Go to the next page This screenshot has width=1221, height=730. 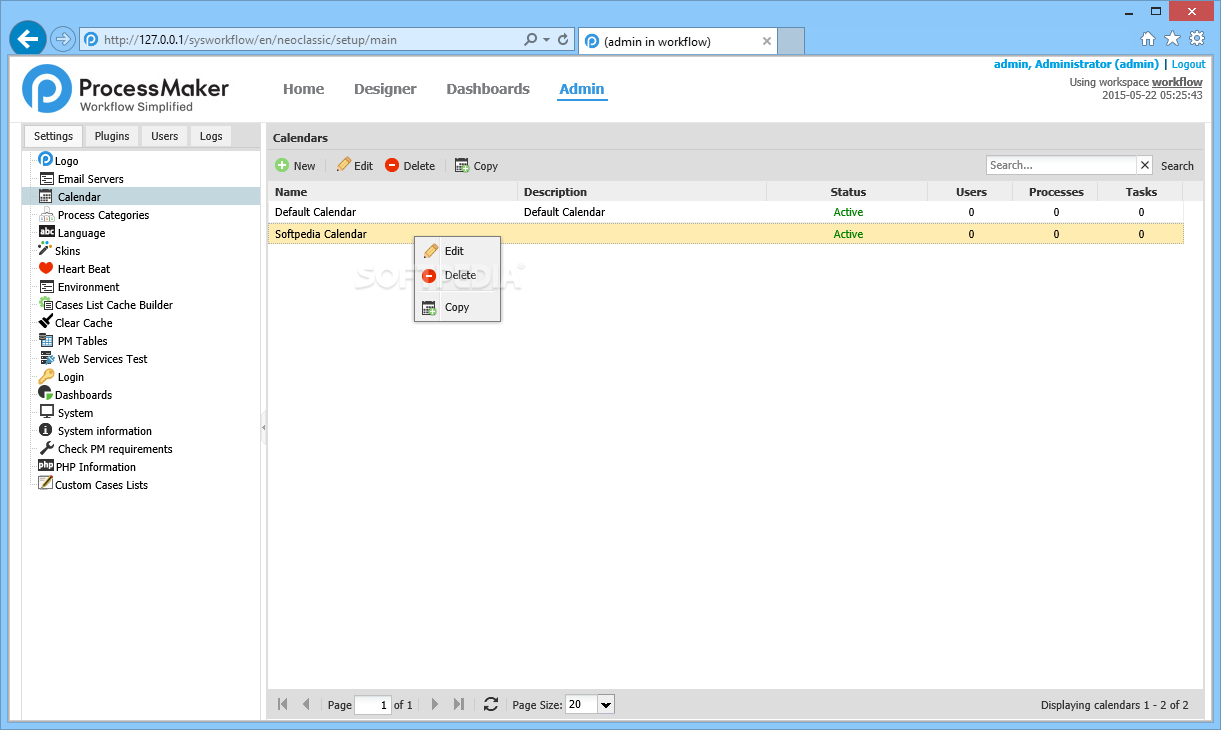point(434,704)
